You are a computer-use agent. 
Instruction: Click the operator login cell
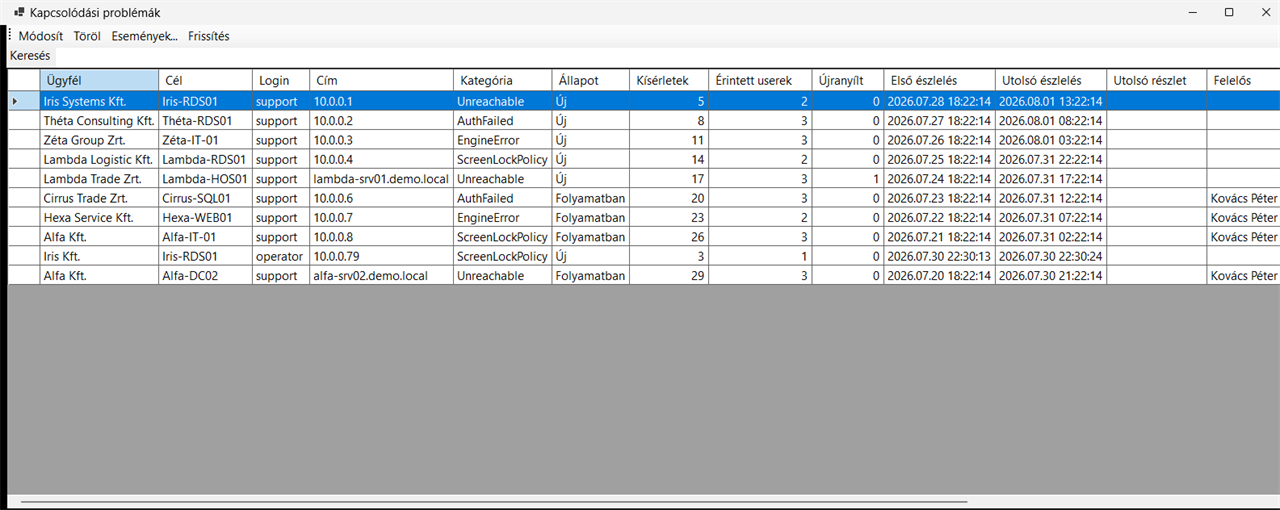[x=280, y=256]
